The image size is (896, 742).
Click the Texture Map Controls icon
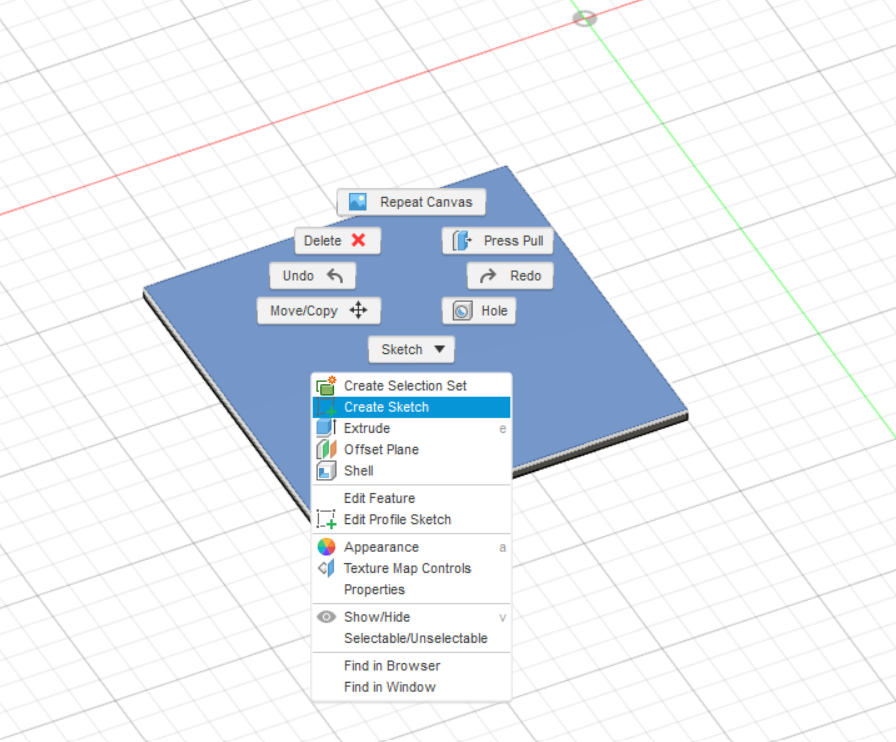[326, 568]
